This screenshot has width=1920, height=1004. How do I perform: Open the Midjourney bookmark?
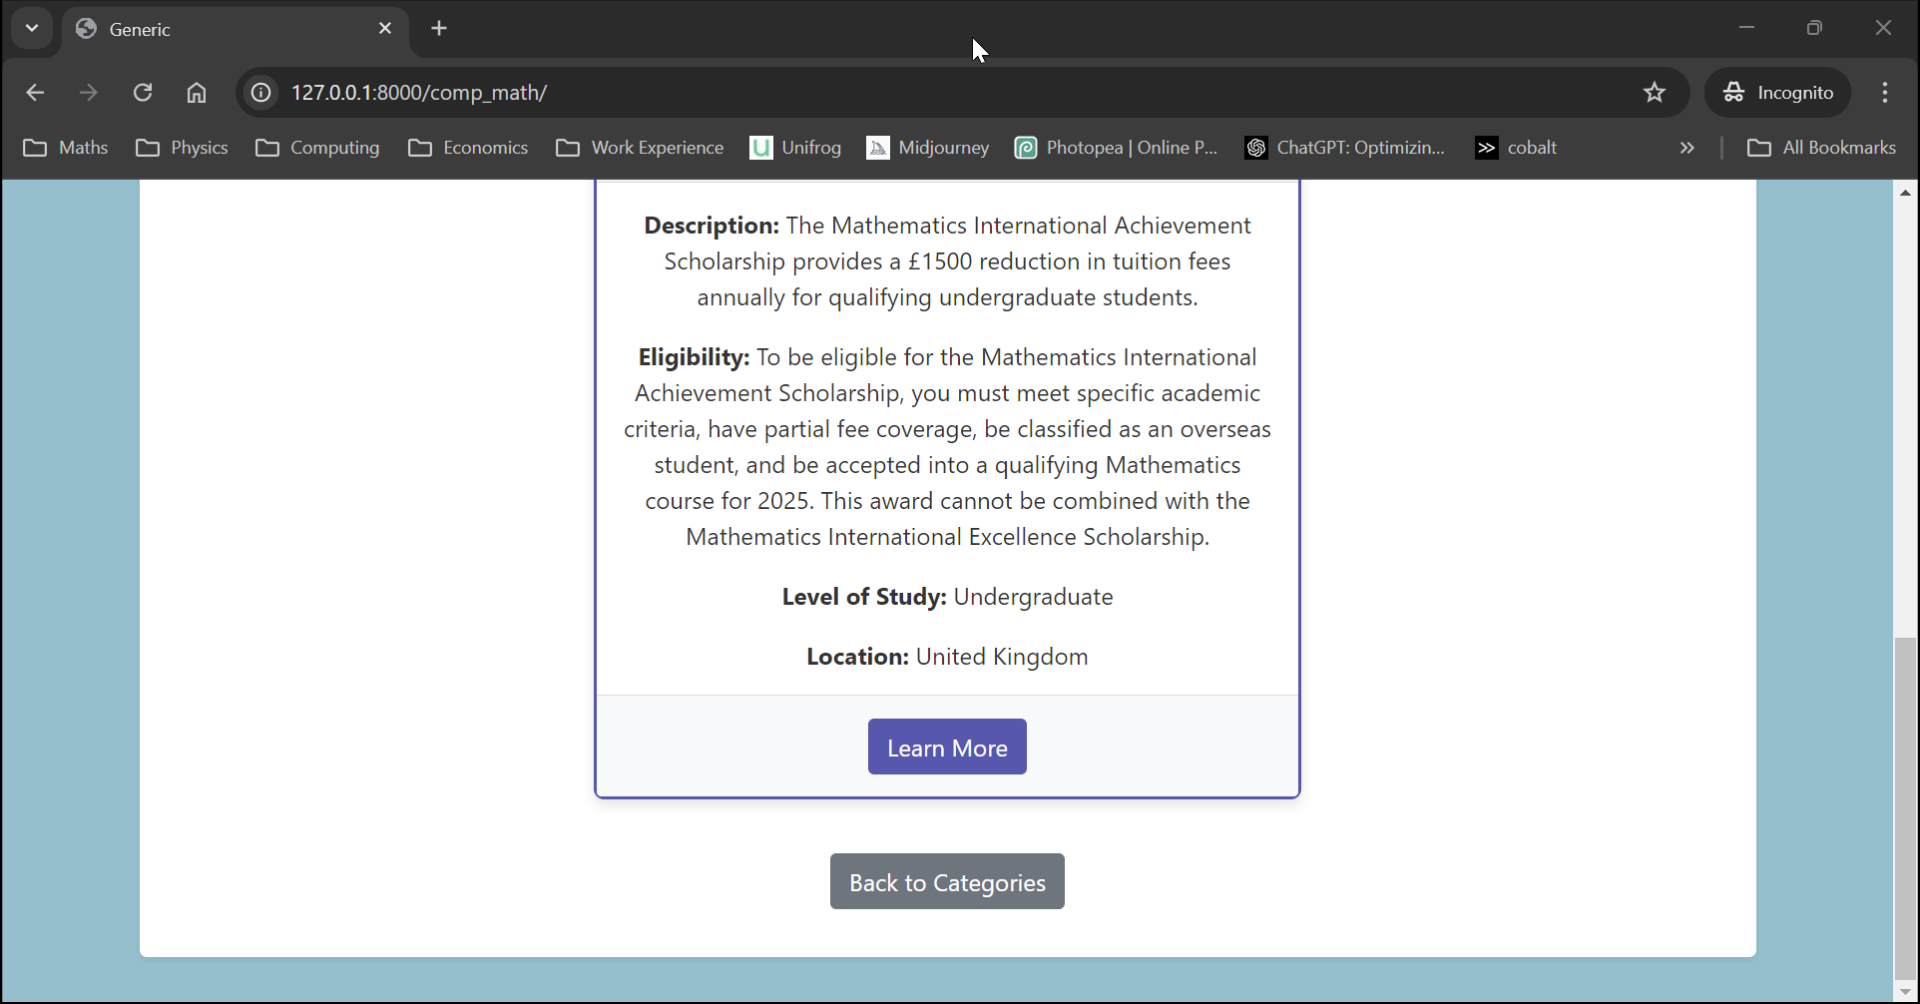[928, 148]
